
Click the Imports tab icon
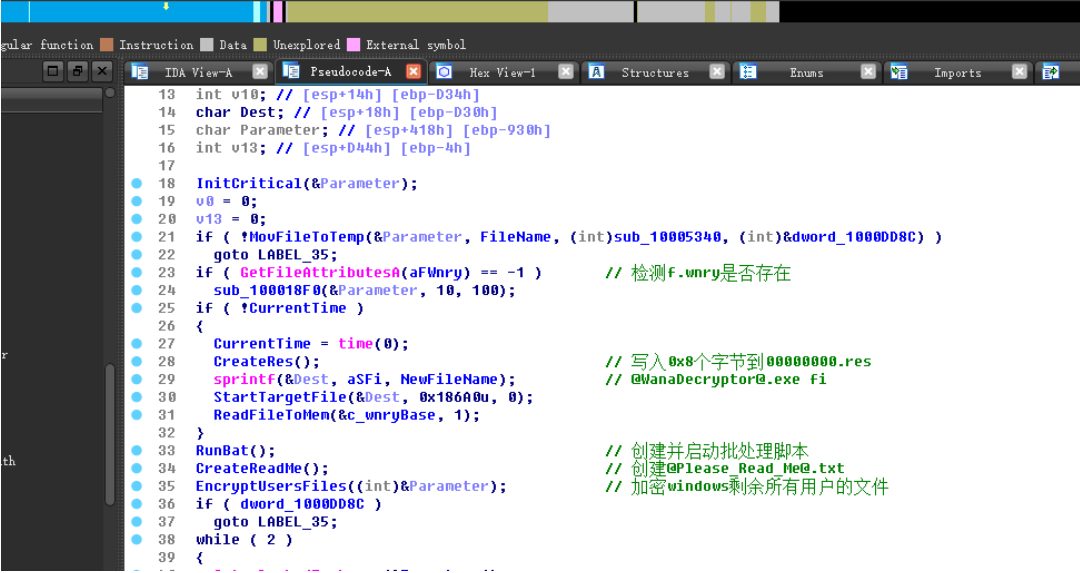pyautogui.click(x=899, y=72)
